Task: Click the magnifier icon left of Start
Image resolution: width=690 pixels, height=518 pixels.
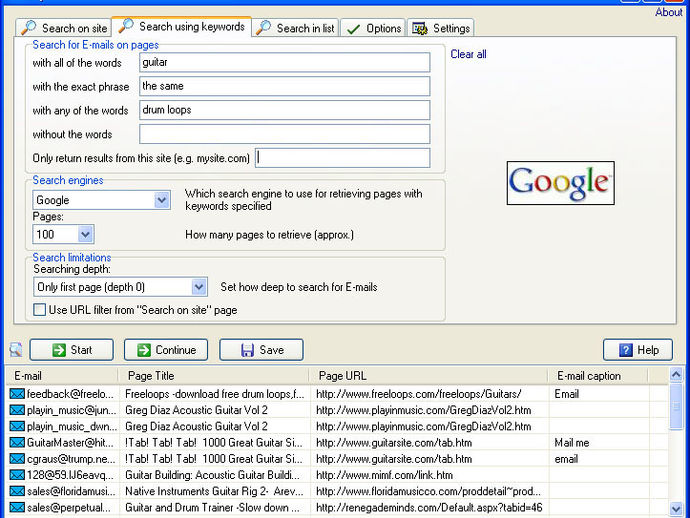Action: [16, 349]
